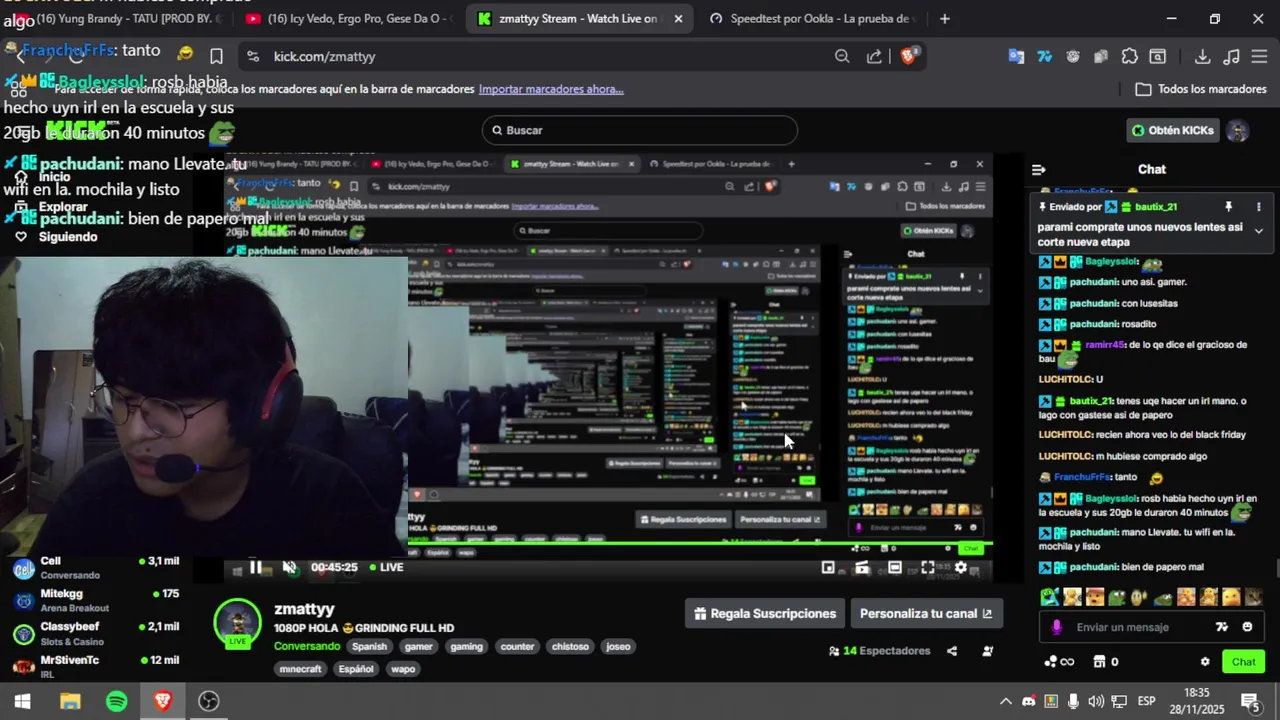Show hidden system tray icons
Viewport: 1280px width, 720px height.
tap(1006, 701)
